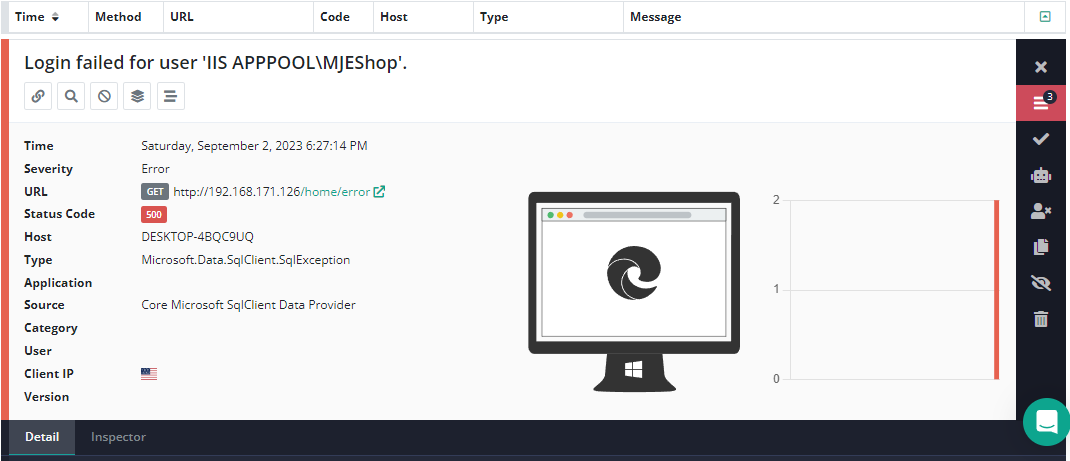
Task: Click the external link icon after the URL
Action: (379, 192)
